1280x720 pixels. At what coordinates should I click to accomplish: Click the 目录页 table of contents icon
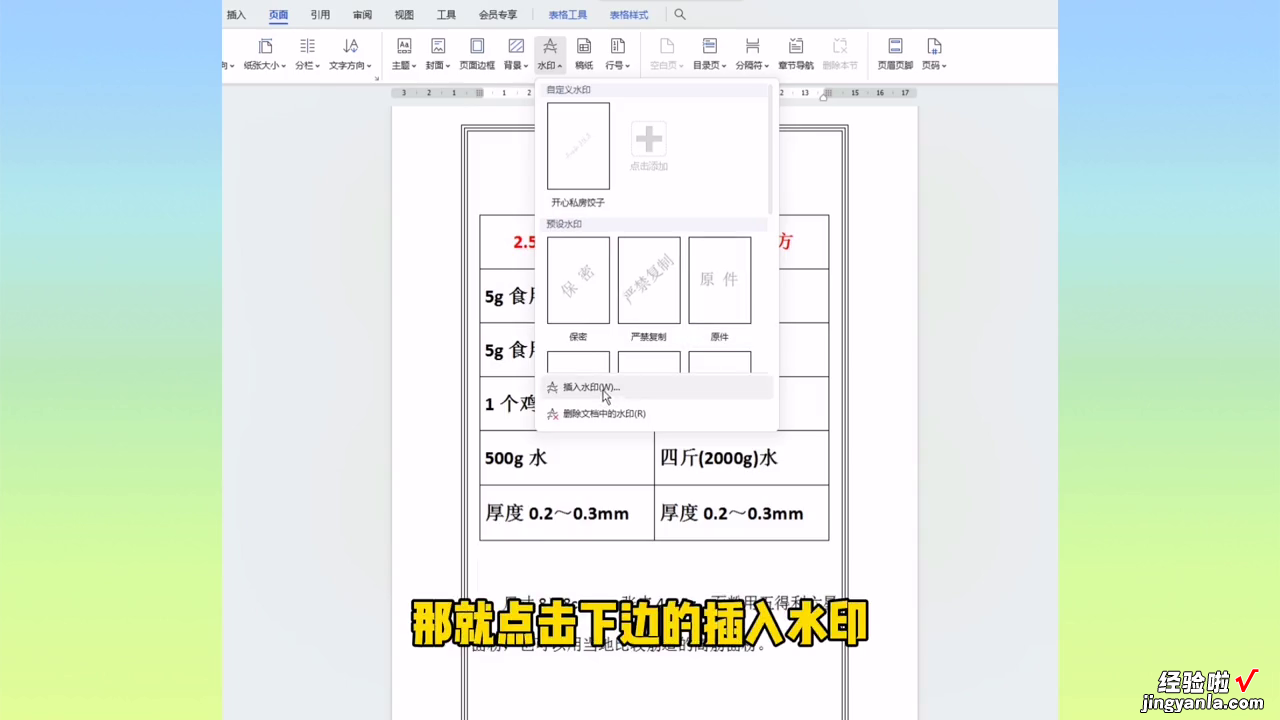pyautogui.click(x=710, y=46)
